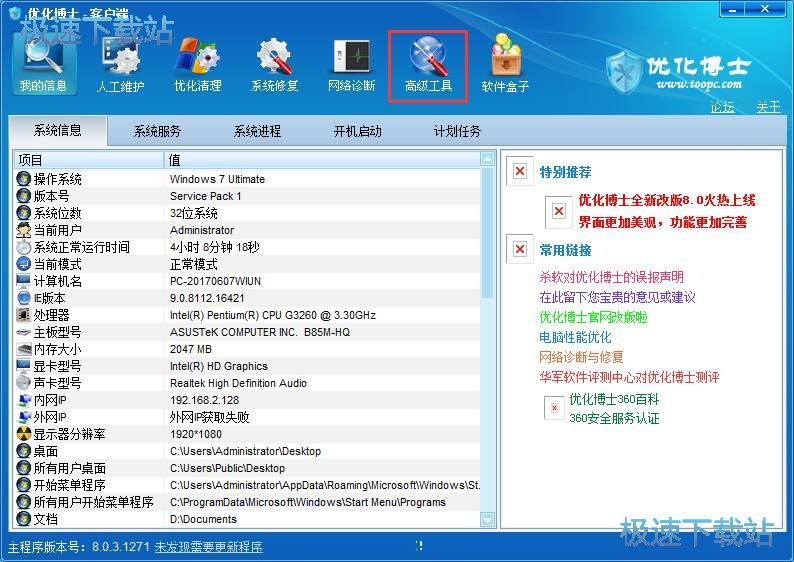Click the 优化博士全新改版8.0火热上线 announcement
Image resolution: width=794 pixels, height=562 pixels.
click(667, 200)
